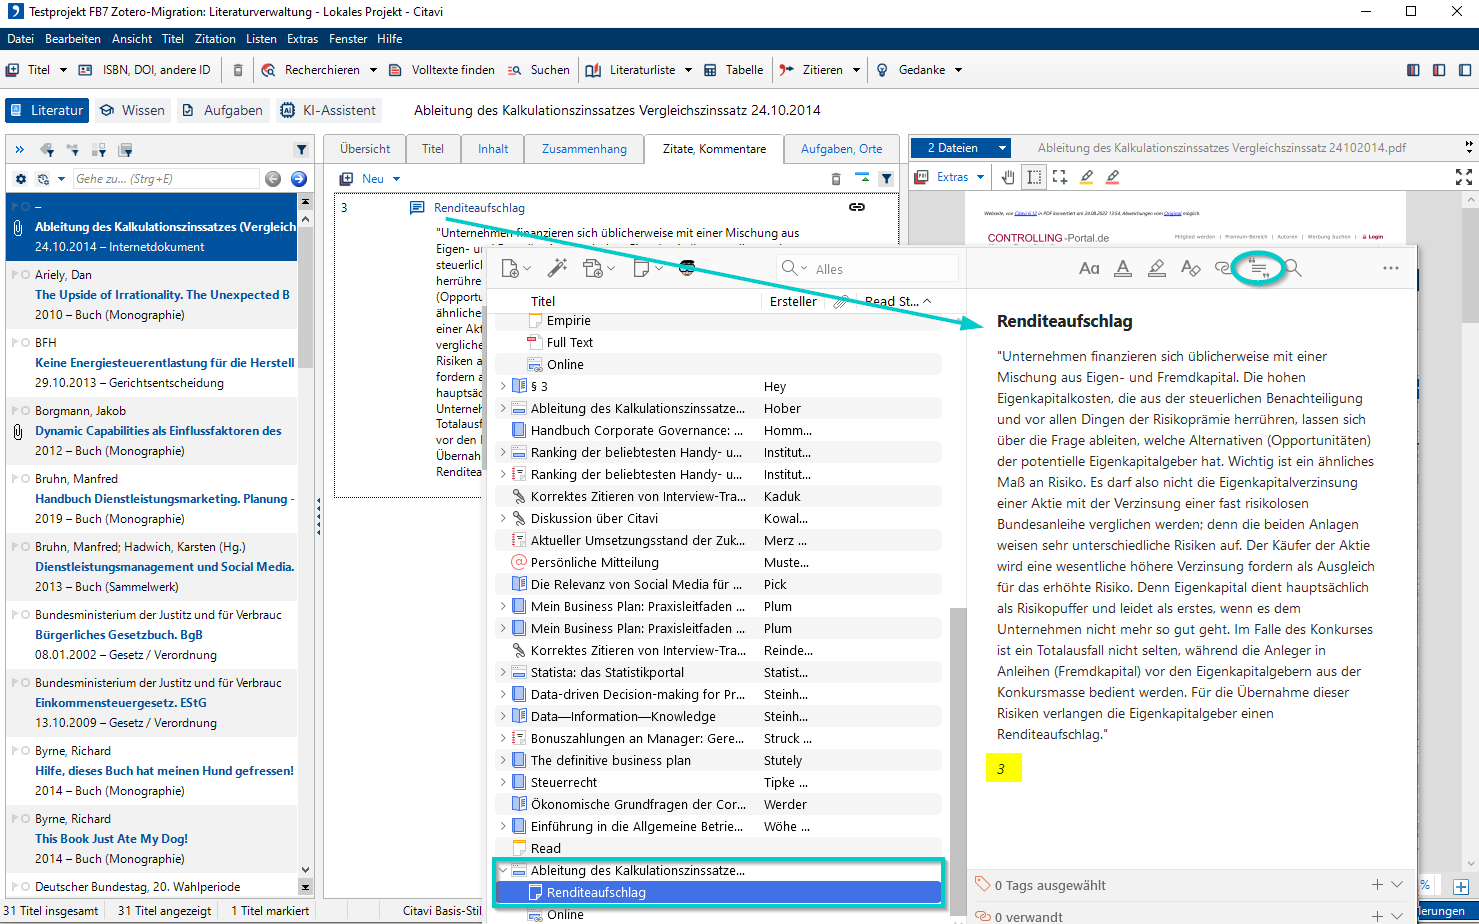Image resolution: width=1479 pixels, height=924 pixels.
Task: Delete the selected quotation via trash icon
Action: (836, 179)
